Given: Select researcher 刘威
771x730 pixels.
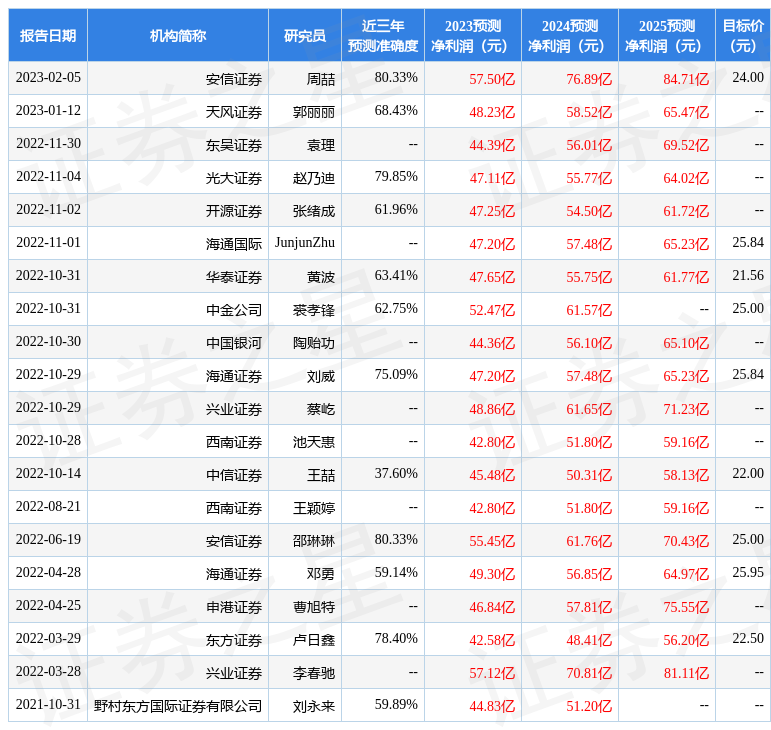Looking at the screenshot, I should pyautogui.click(x=321, y=376).
